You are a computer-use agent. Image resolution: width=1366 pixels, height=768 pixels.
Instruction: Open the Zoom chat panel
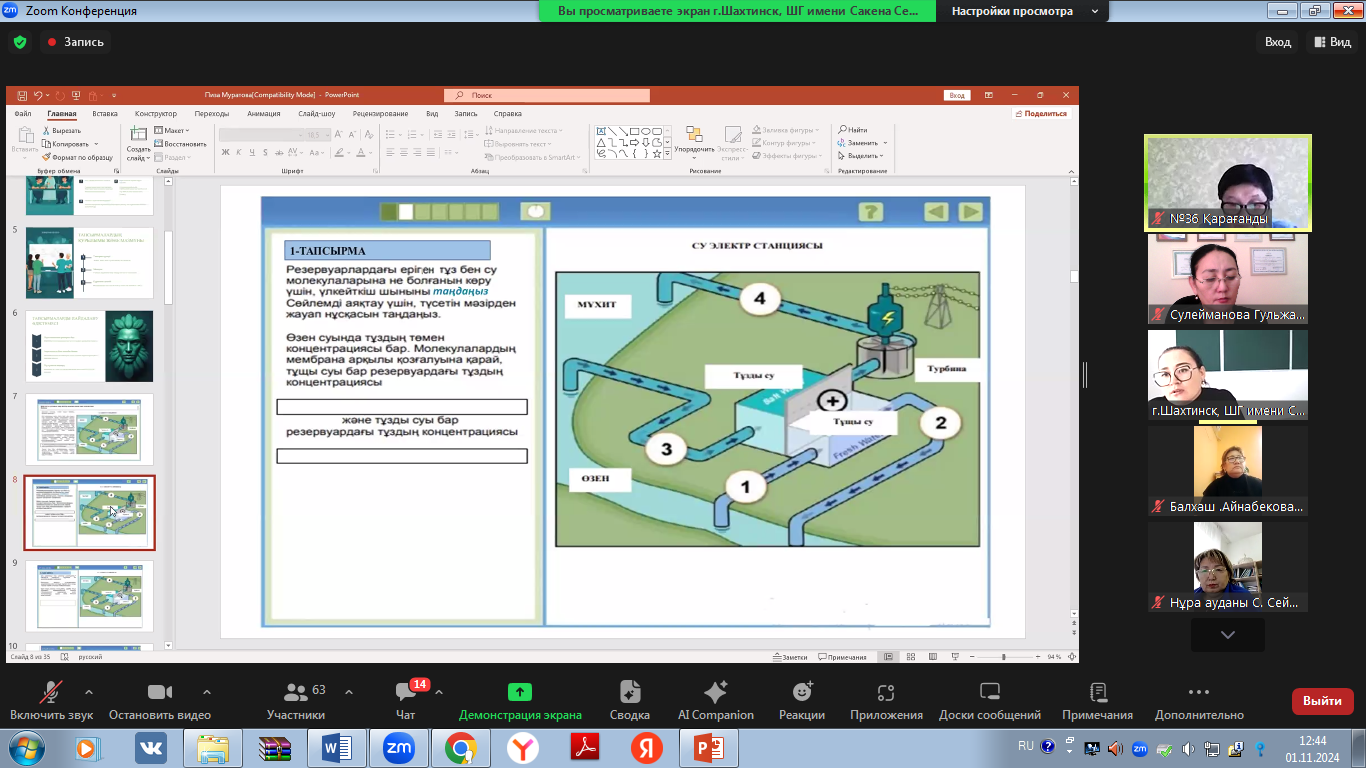[405, 700]
